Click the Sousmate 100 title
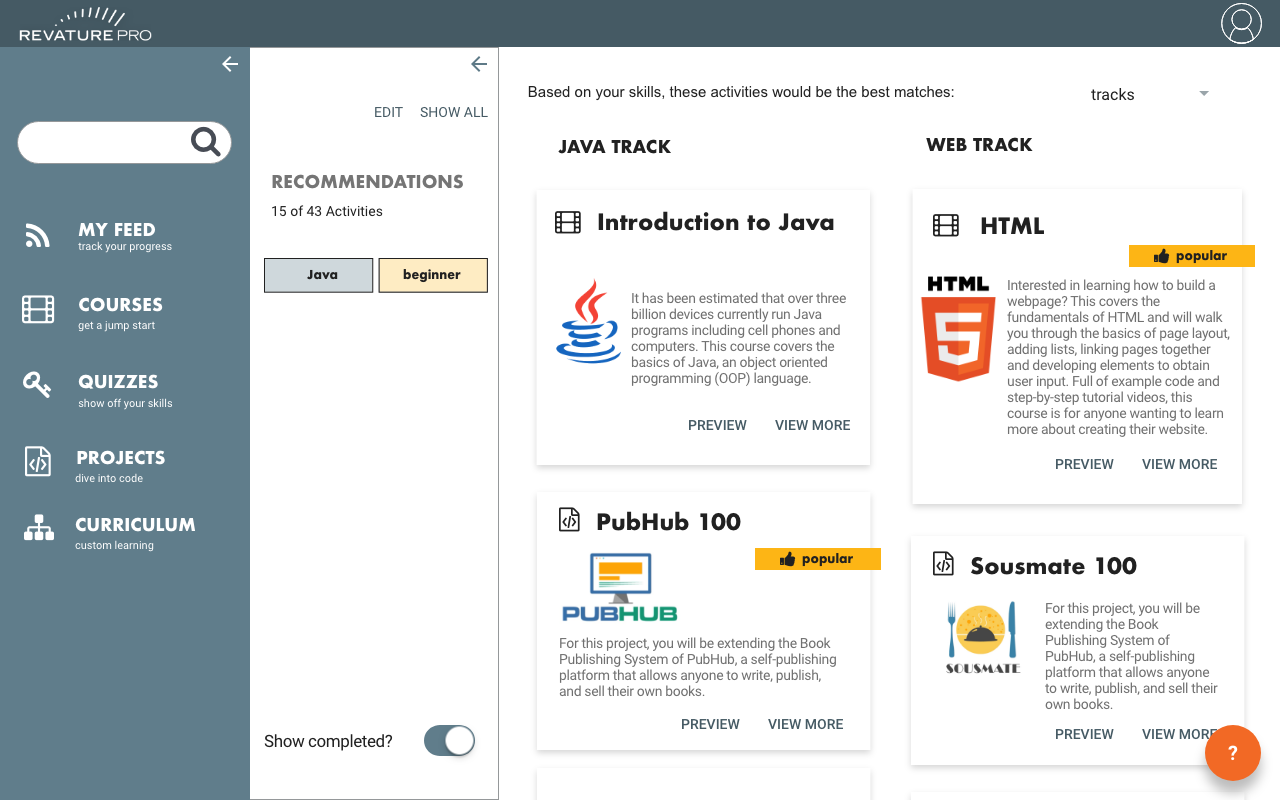Screen dimensions: 1280x800 1053,565
